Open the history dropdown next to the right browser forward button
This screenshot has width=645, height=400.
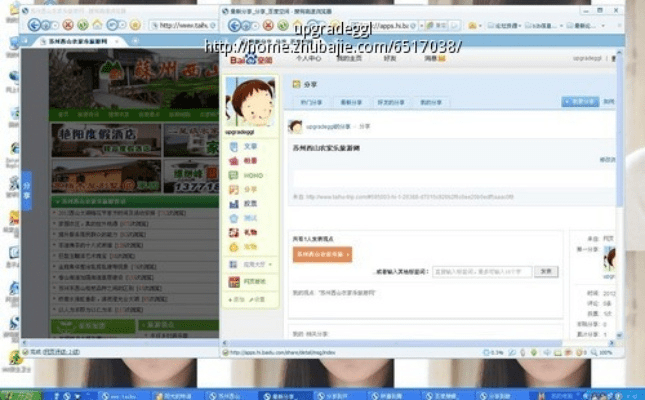pyautogui.click(x=255, y=26)
